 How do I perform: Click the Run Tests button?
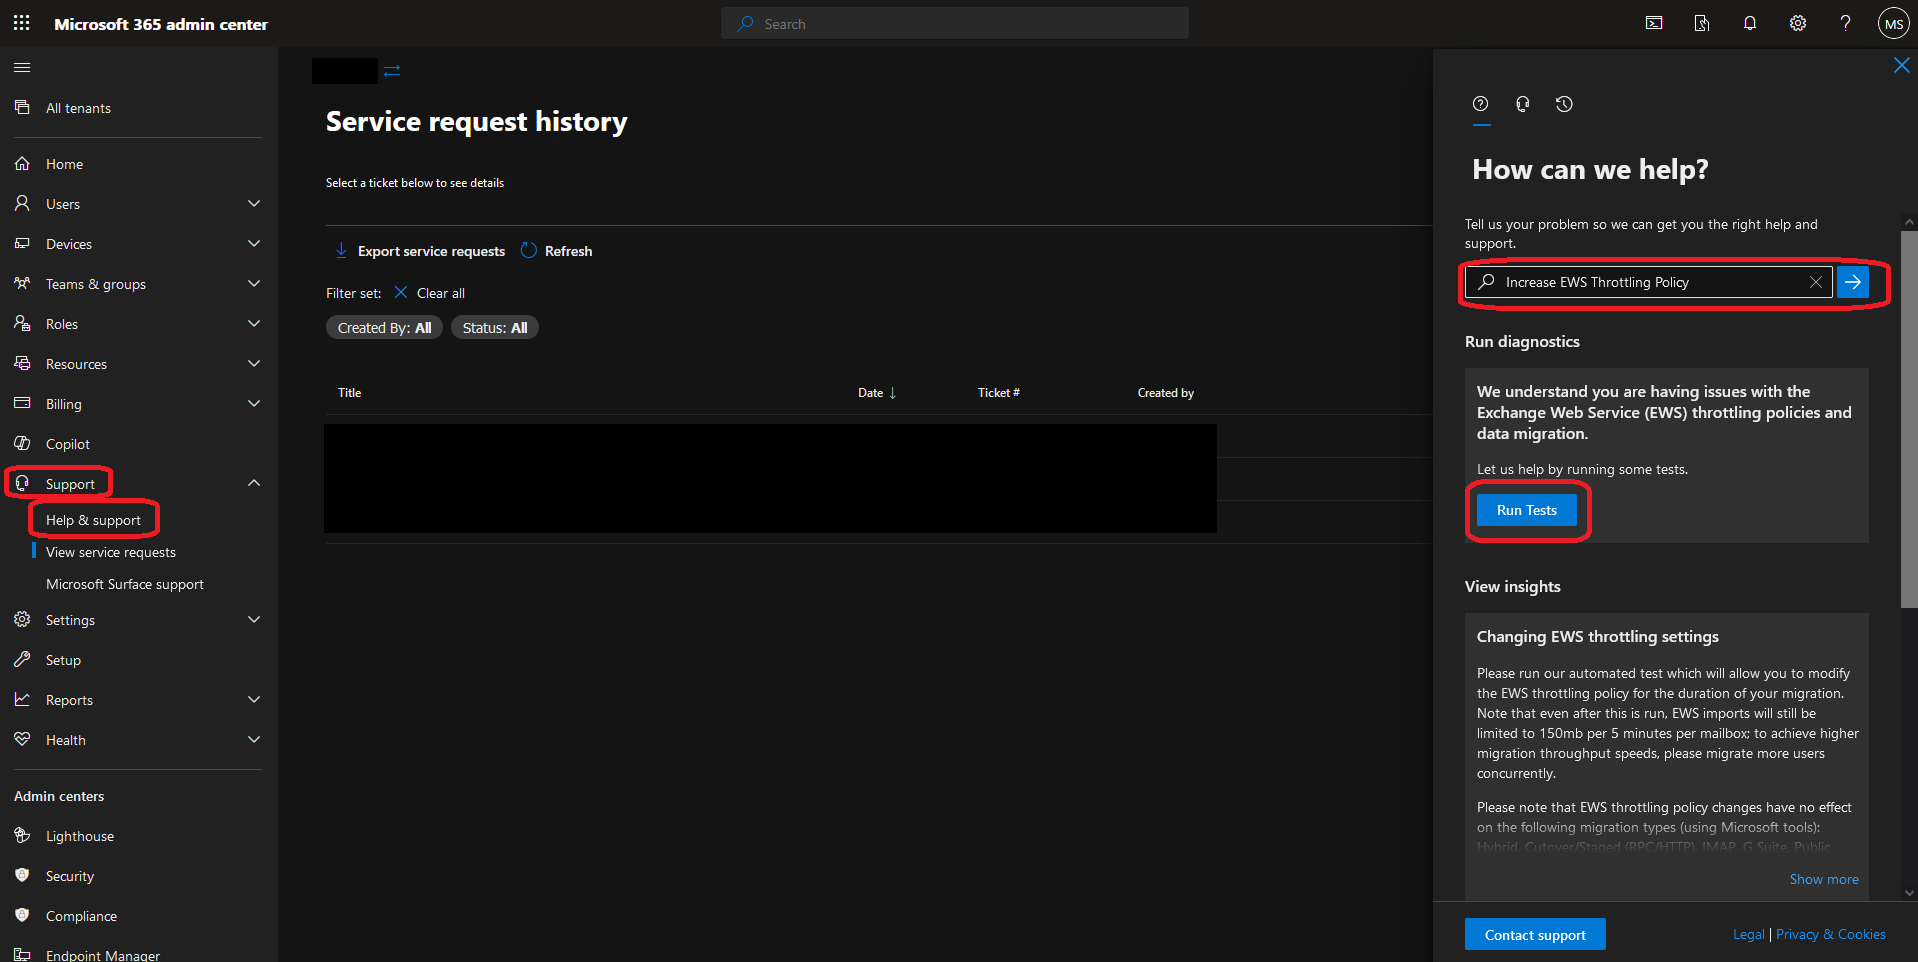(x=1526, y=510)
